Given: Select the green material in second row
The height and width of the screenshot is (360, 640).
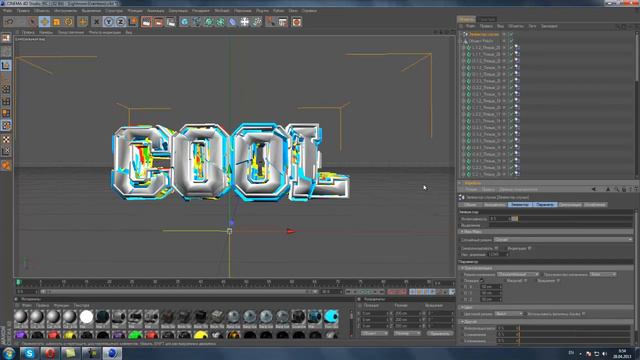Looking at the screenshot, I should [x=135, y=335].
